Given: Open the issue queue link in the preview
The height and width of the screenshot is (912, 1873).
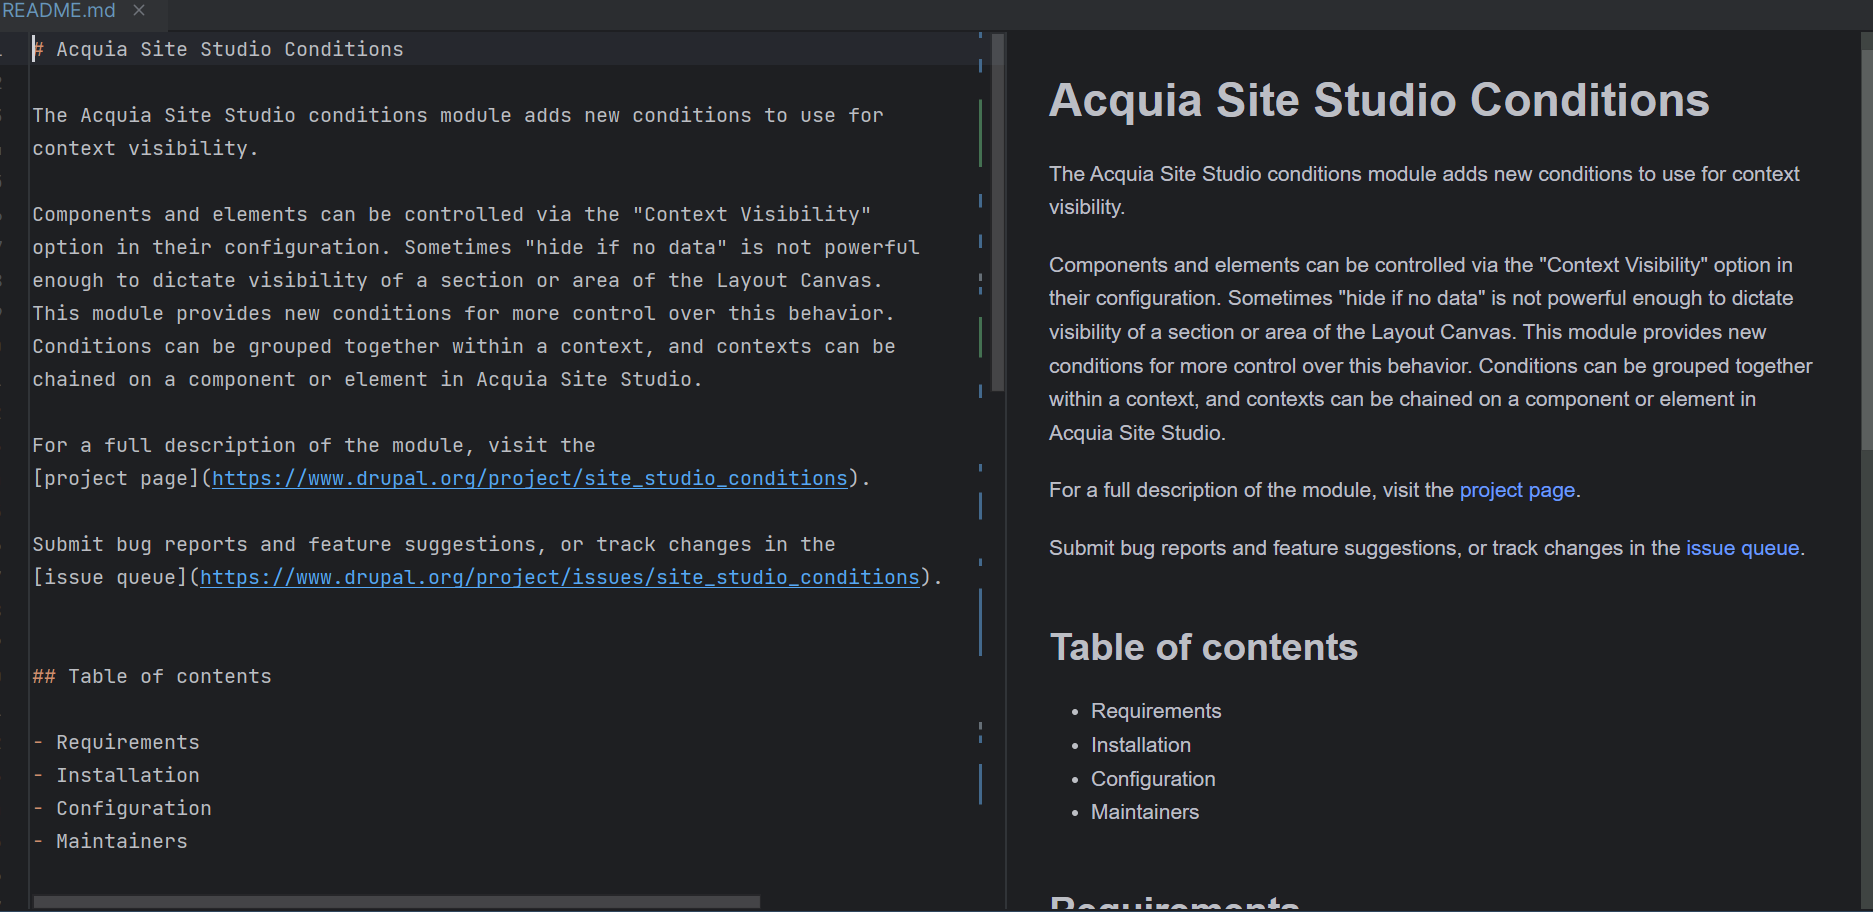Looking at the screenshot, I should [x=1740, y=548].
